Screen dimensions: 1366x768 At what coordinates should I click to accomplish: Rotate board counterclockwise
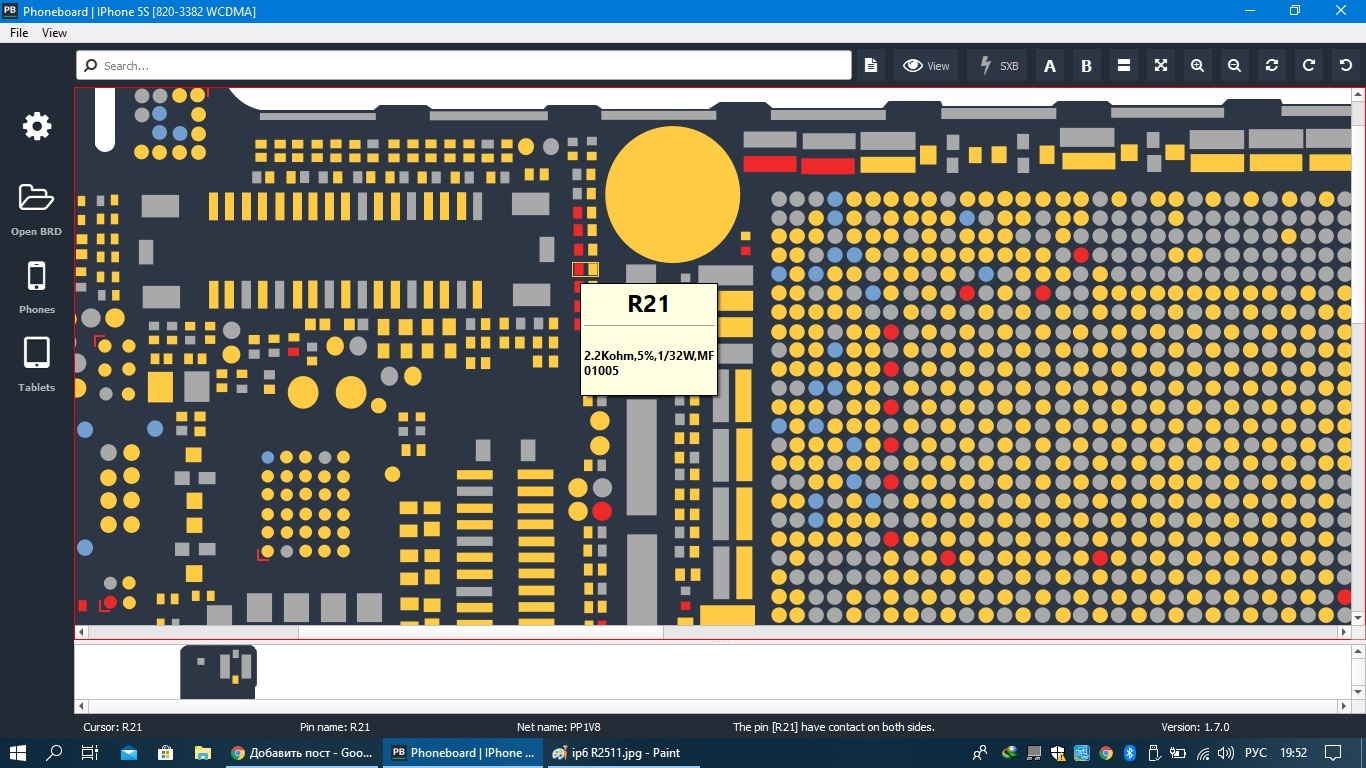(x=1346, y=66)
